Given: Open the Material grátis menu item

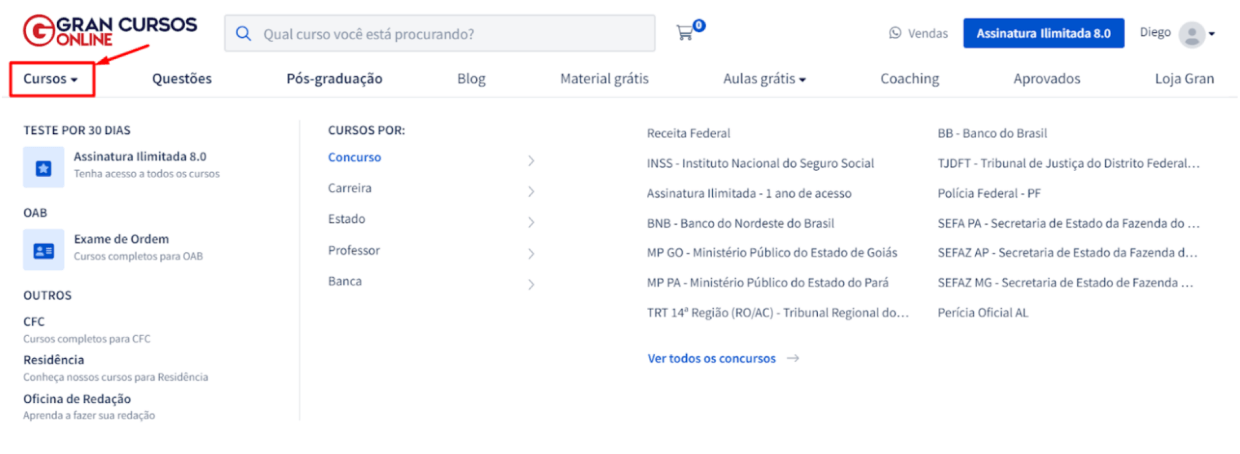Looking at the screenshot, I should click(604, 79).
